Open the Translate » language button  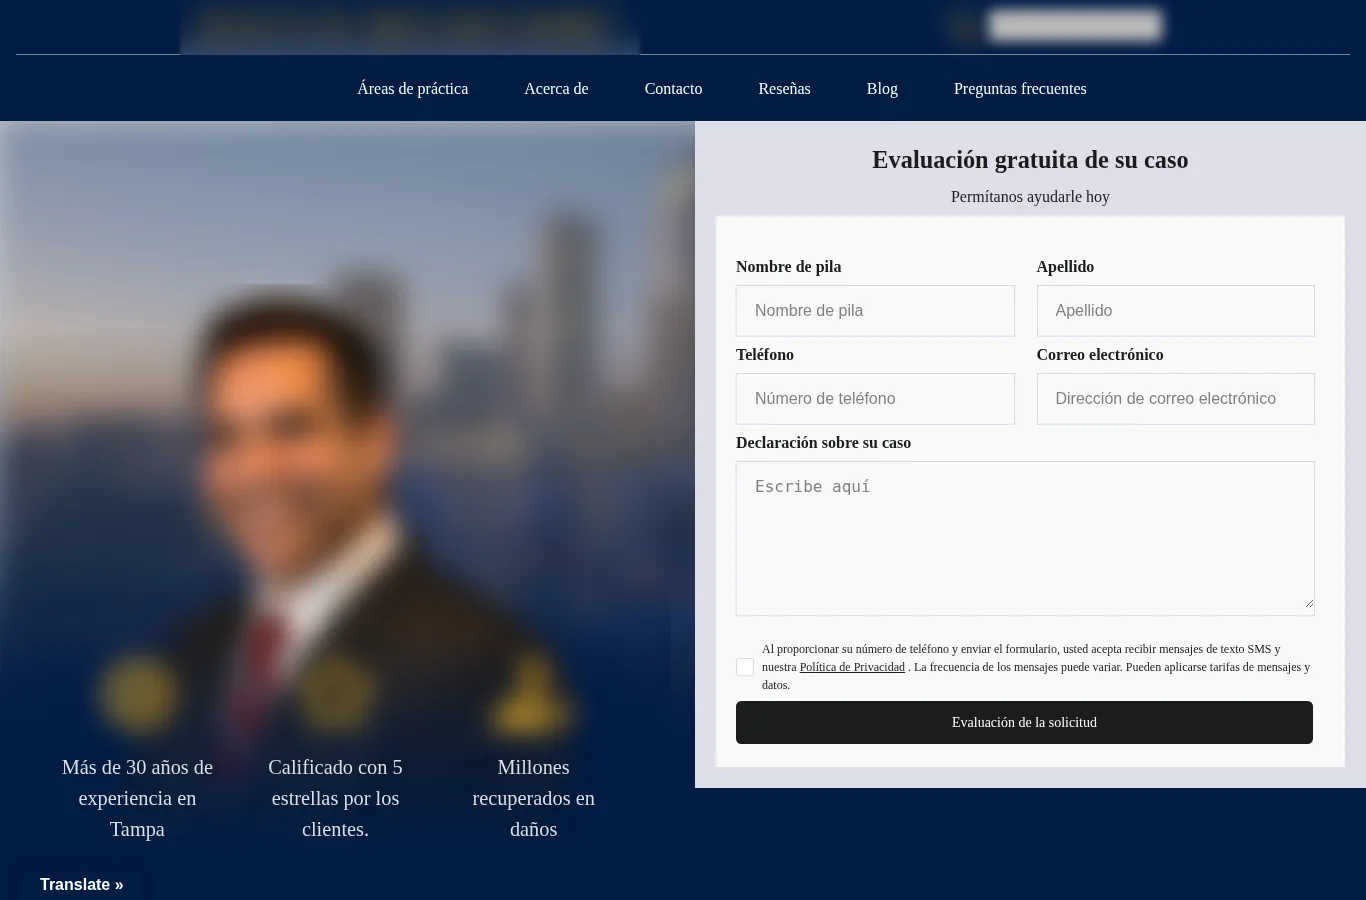[x=82, y=884]
